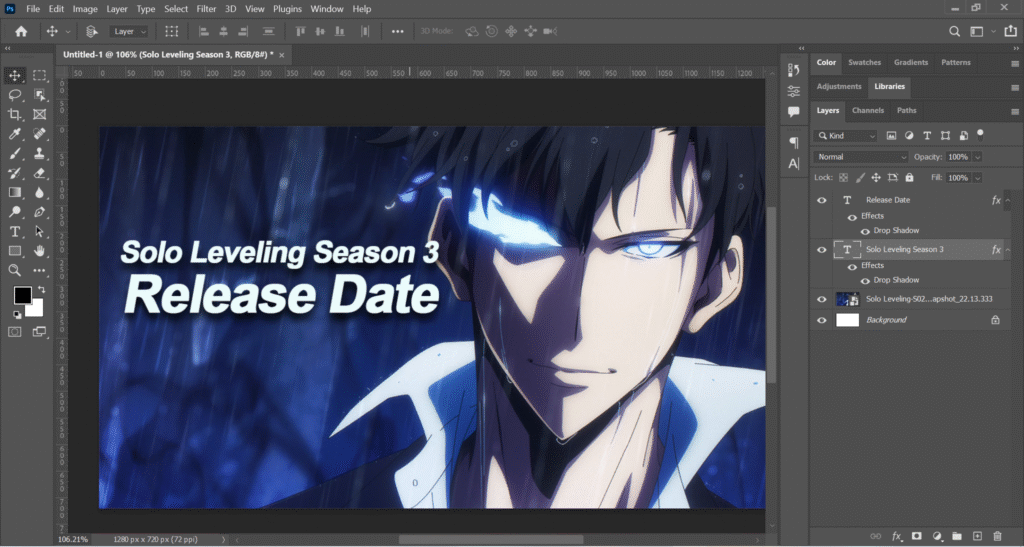Image resolution: width=1024 pixels, height=547 pixels.
Task: Select the Pen tool
Action: coord(39,212)
